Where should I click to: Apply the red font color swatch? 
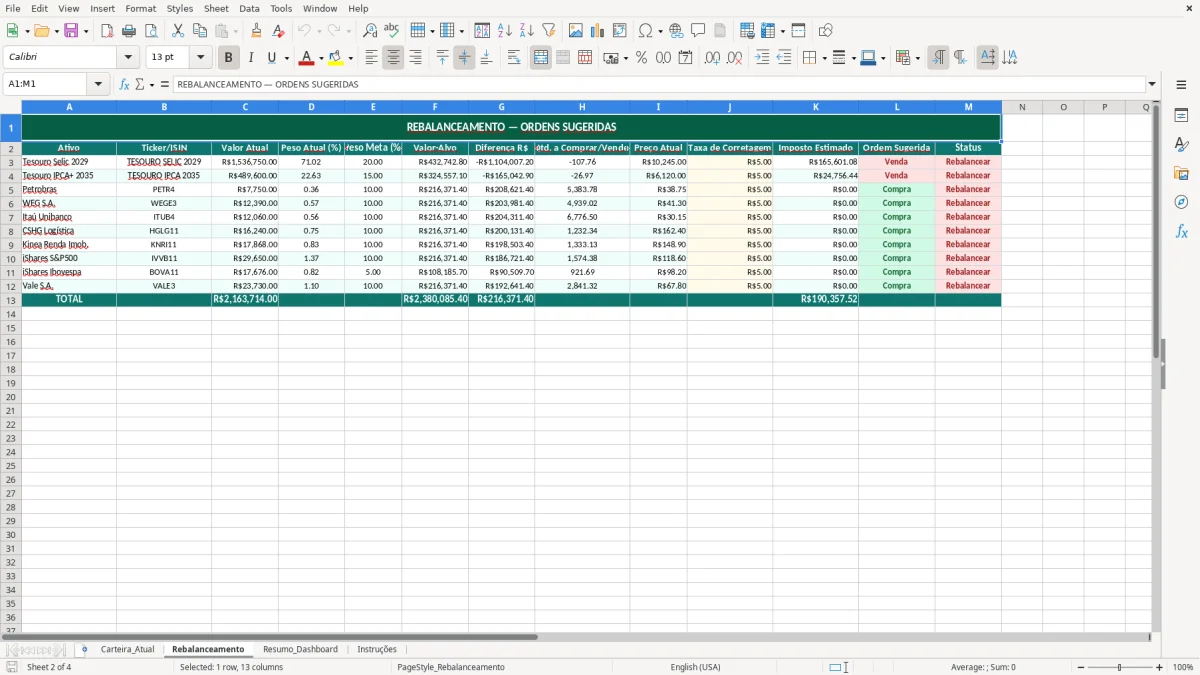point(307,58)
